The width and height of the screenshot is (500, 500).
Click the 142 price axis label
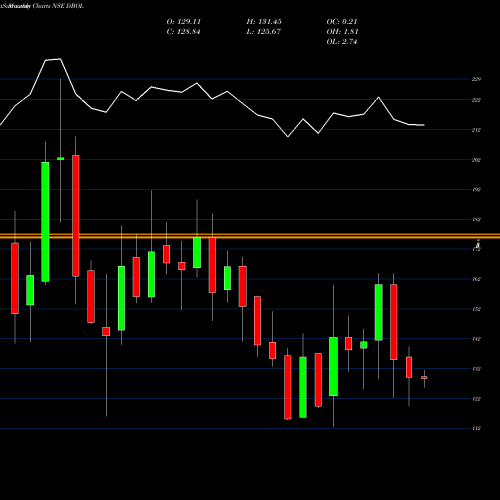coord(476,339)
